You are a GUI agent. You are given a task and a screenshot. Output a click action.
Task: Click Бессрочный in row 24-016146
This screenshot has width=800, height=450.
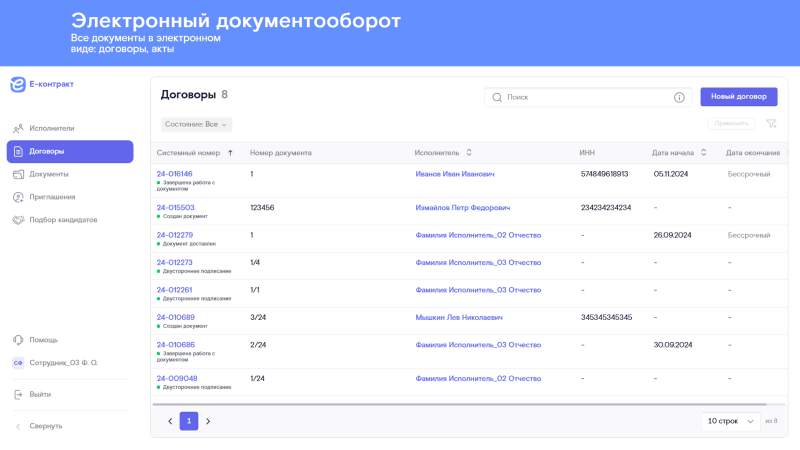(x=748, y=174)
